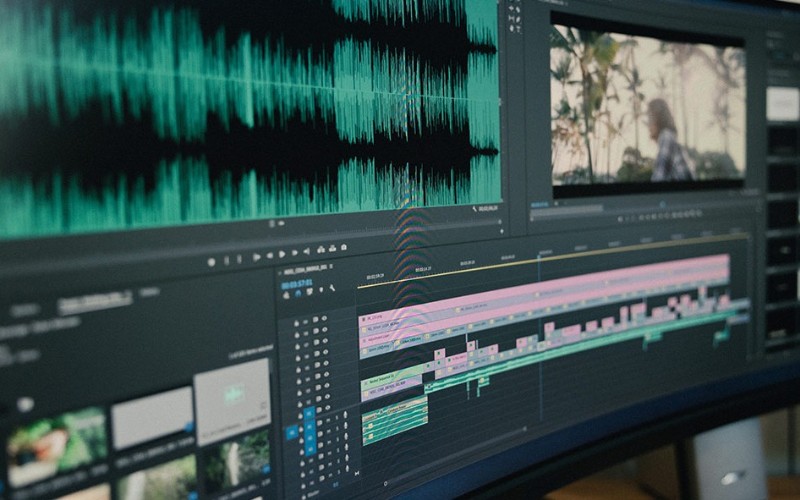The height and width of the screenshot is (500, 800).
Task: Hide the topmost video track with its eye icon
Action: click(324, 318)
